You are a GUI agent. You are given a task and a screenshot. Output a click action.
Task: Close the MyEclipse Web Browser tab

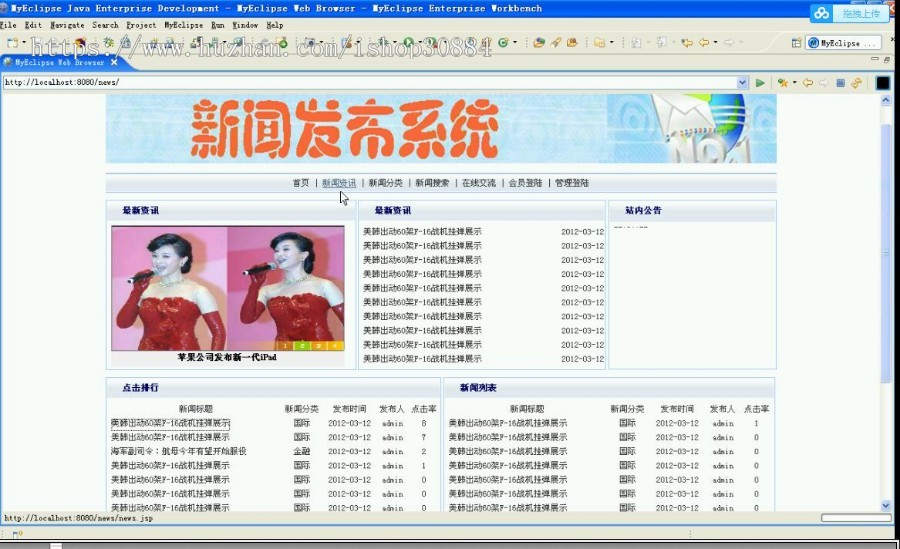pos(114,62)
